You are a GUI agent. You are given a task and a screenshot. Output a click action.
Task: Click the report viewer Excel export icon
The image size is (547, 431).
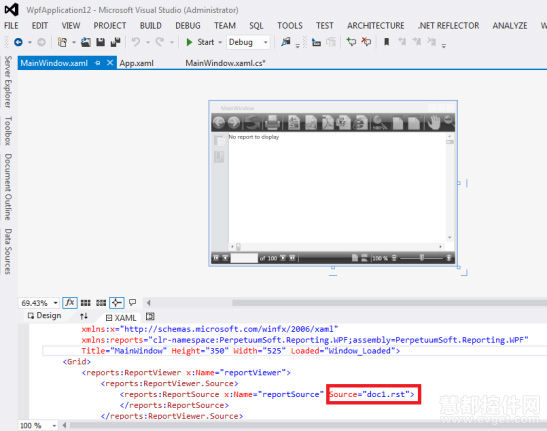(343, 122)
